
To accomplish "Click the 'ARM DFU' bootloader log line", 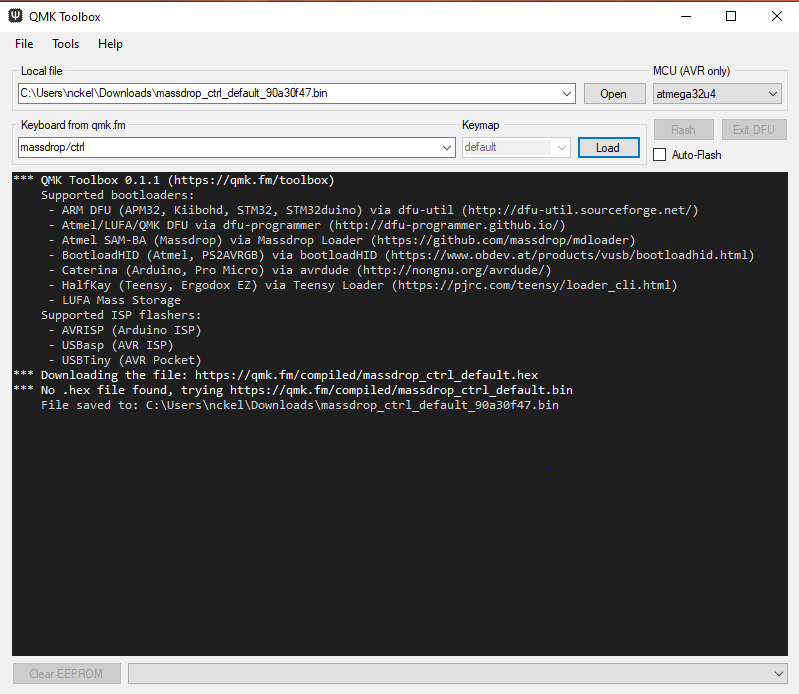I will 374,210.
